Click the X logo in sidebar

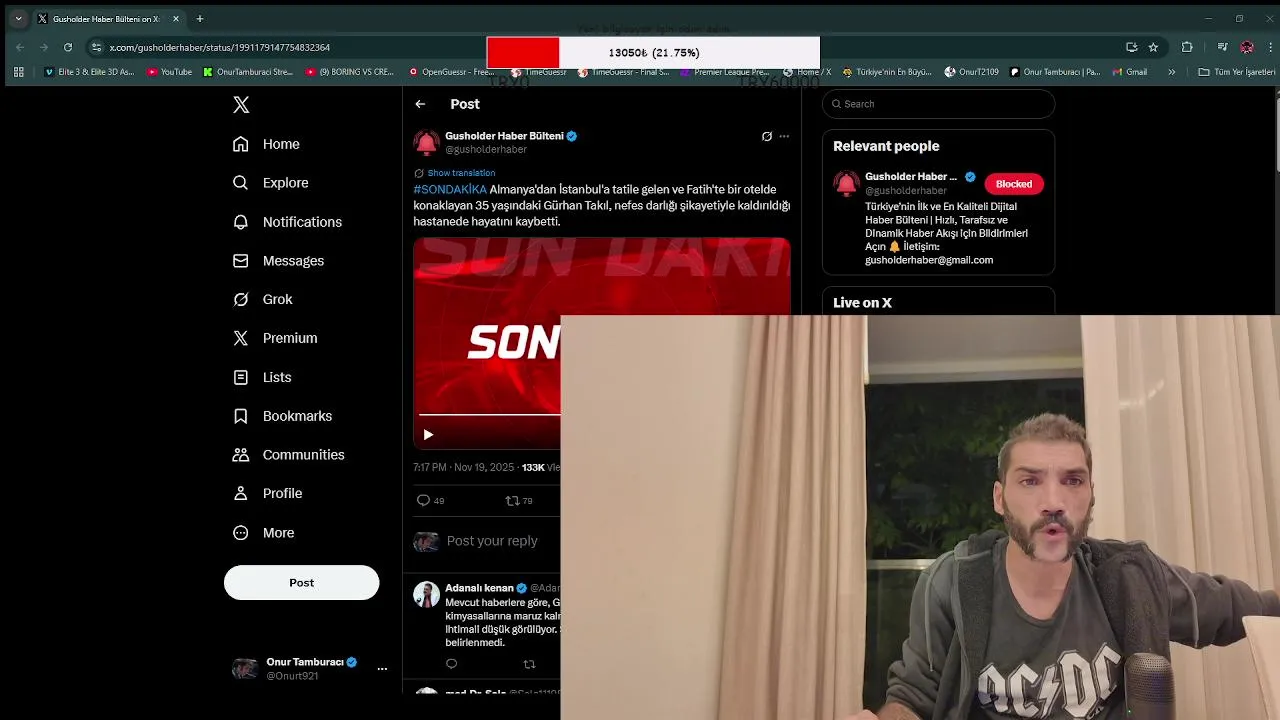241,105
